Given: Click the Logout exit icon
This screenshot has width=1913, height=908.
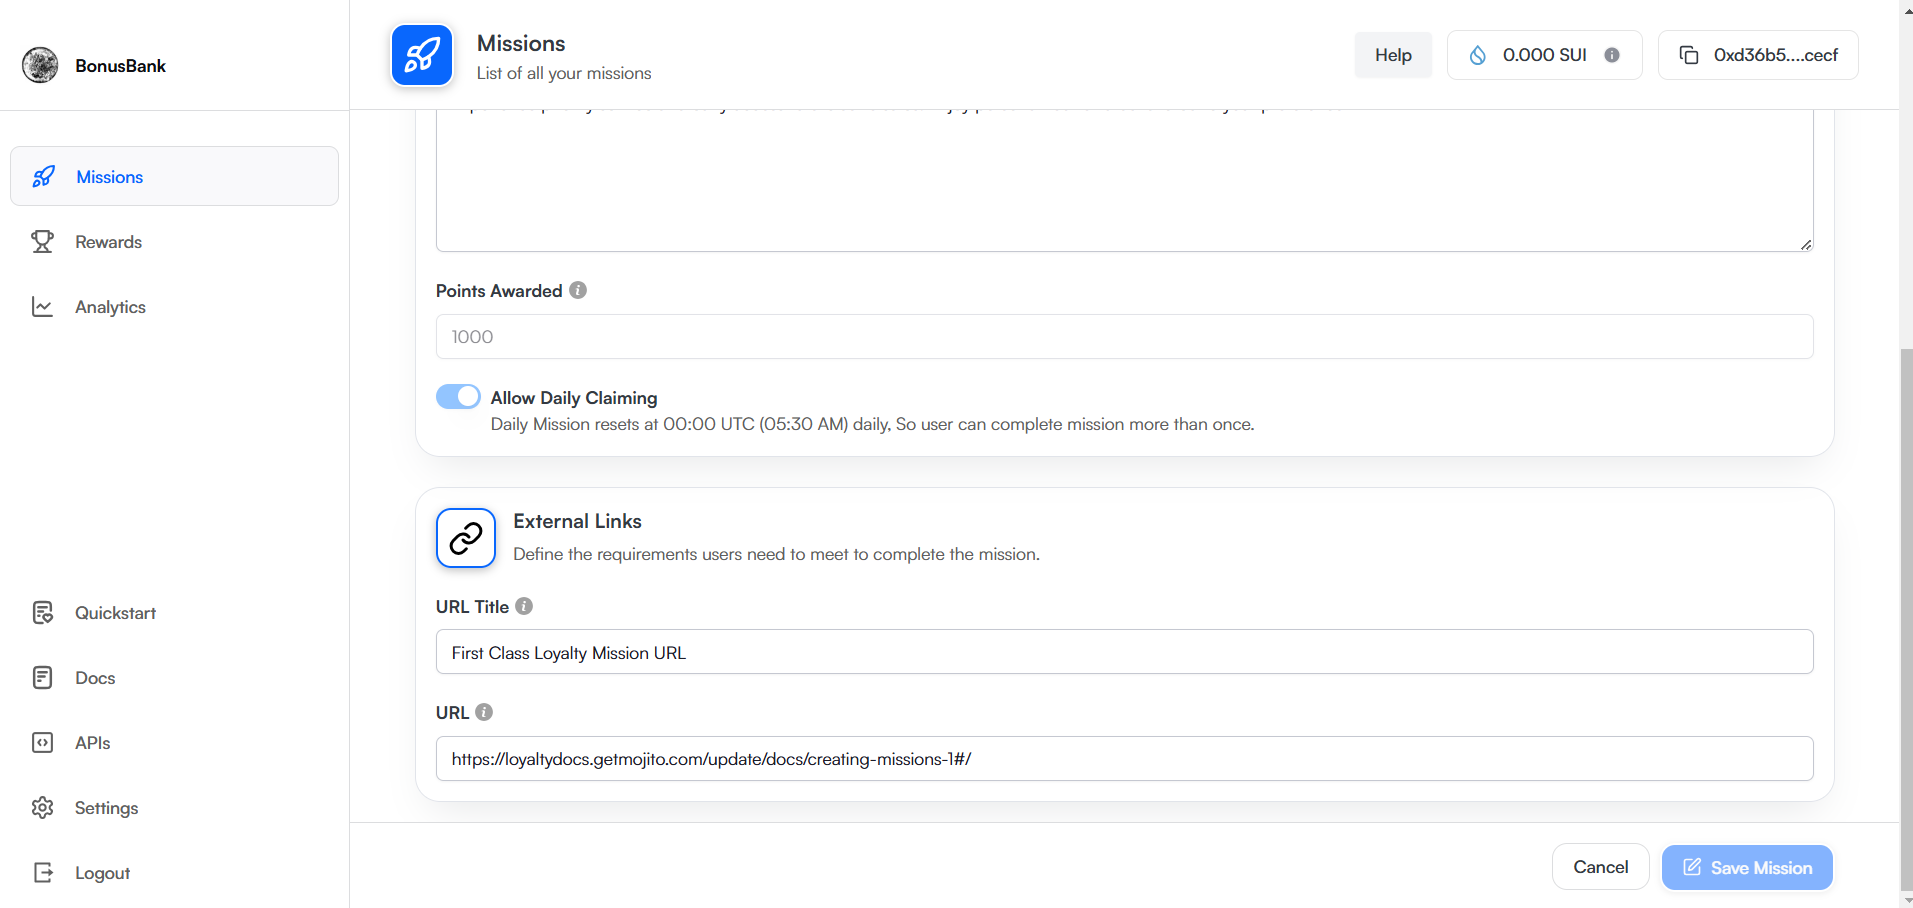Looking at the screenshot, I should point(42,873).
